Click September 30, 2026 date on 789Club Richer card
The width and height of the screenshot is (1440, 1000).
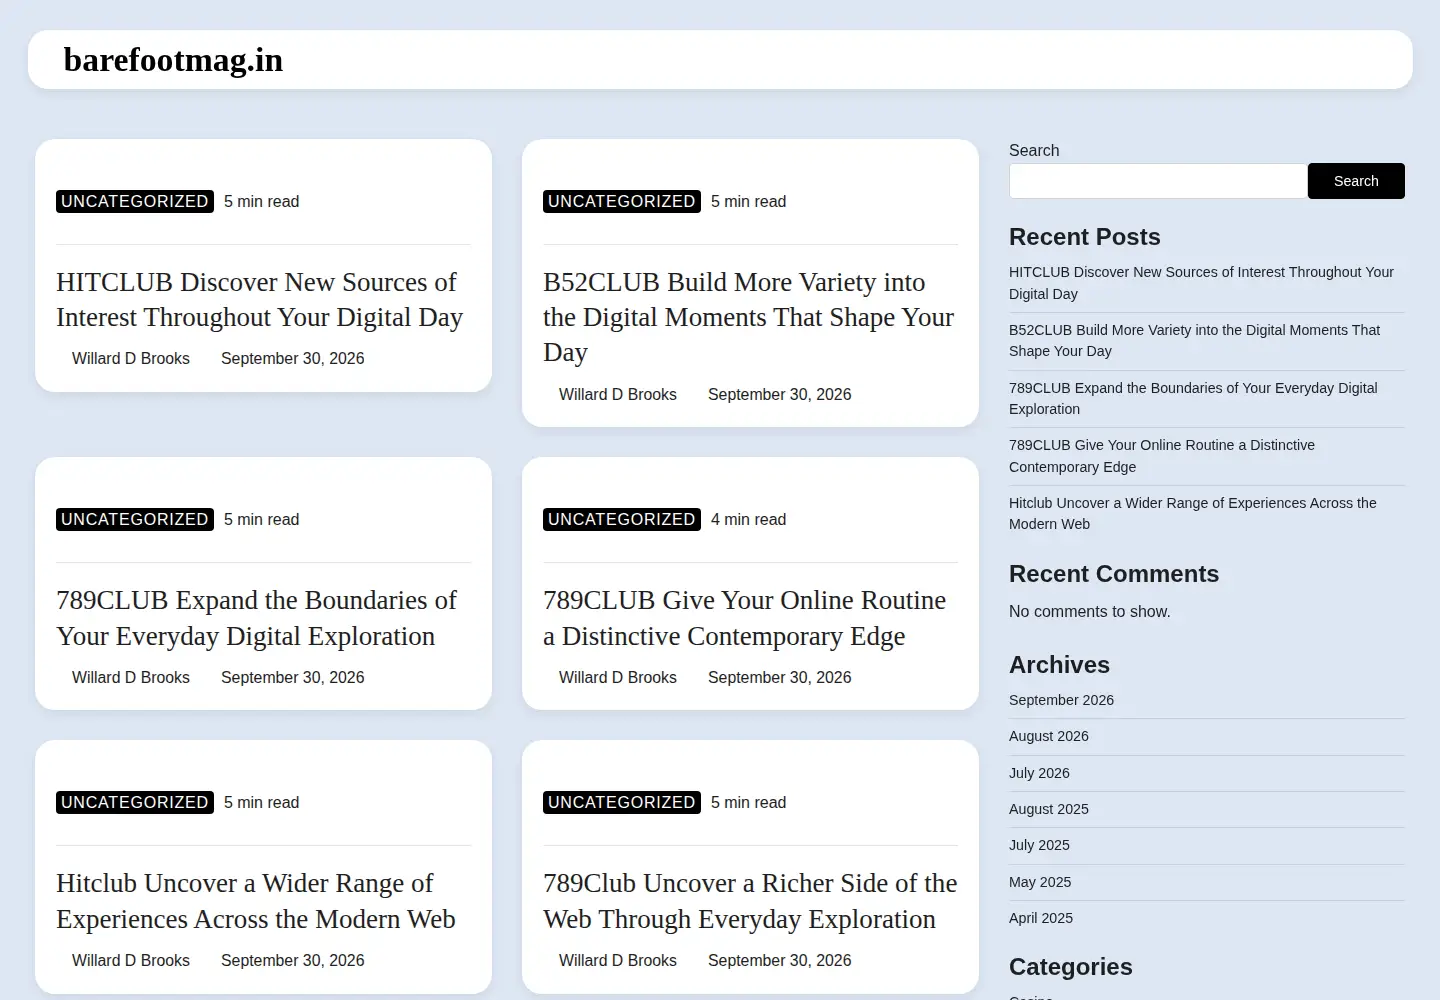(779, 960)
